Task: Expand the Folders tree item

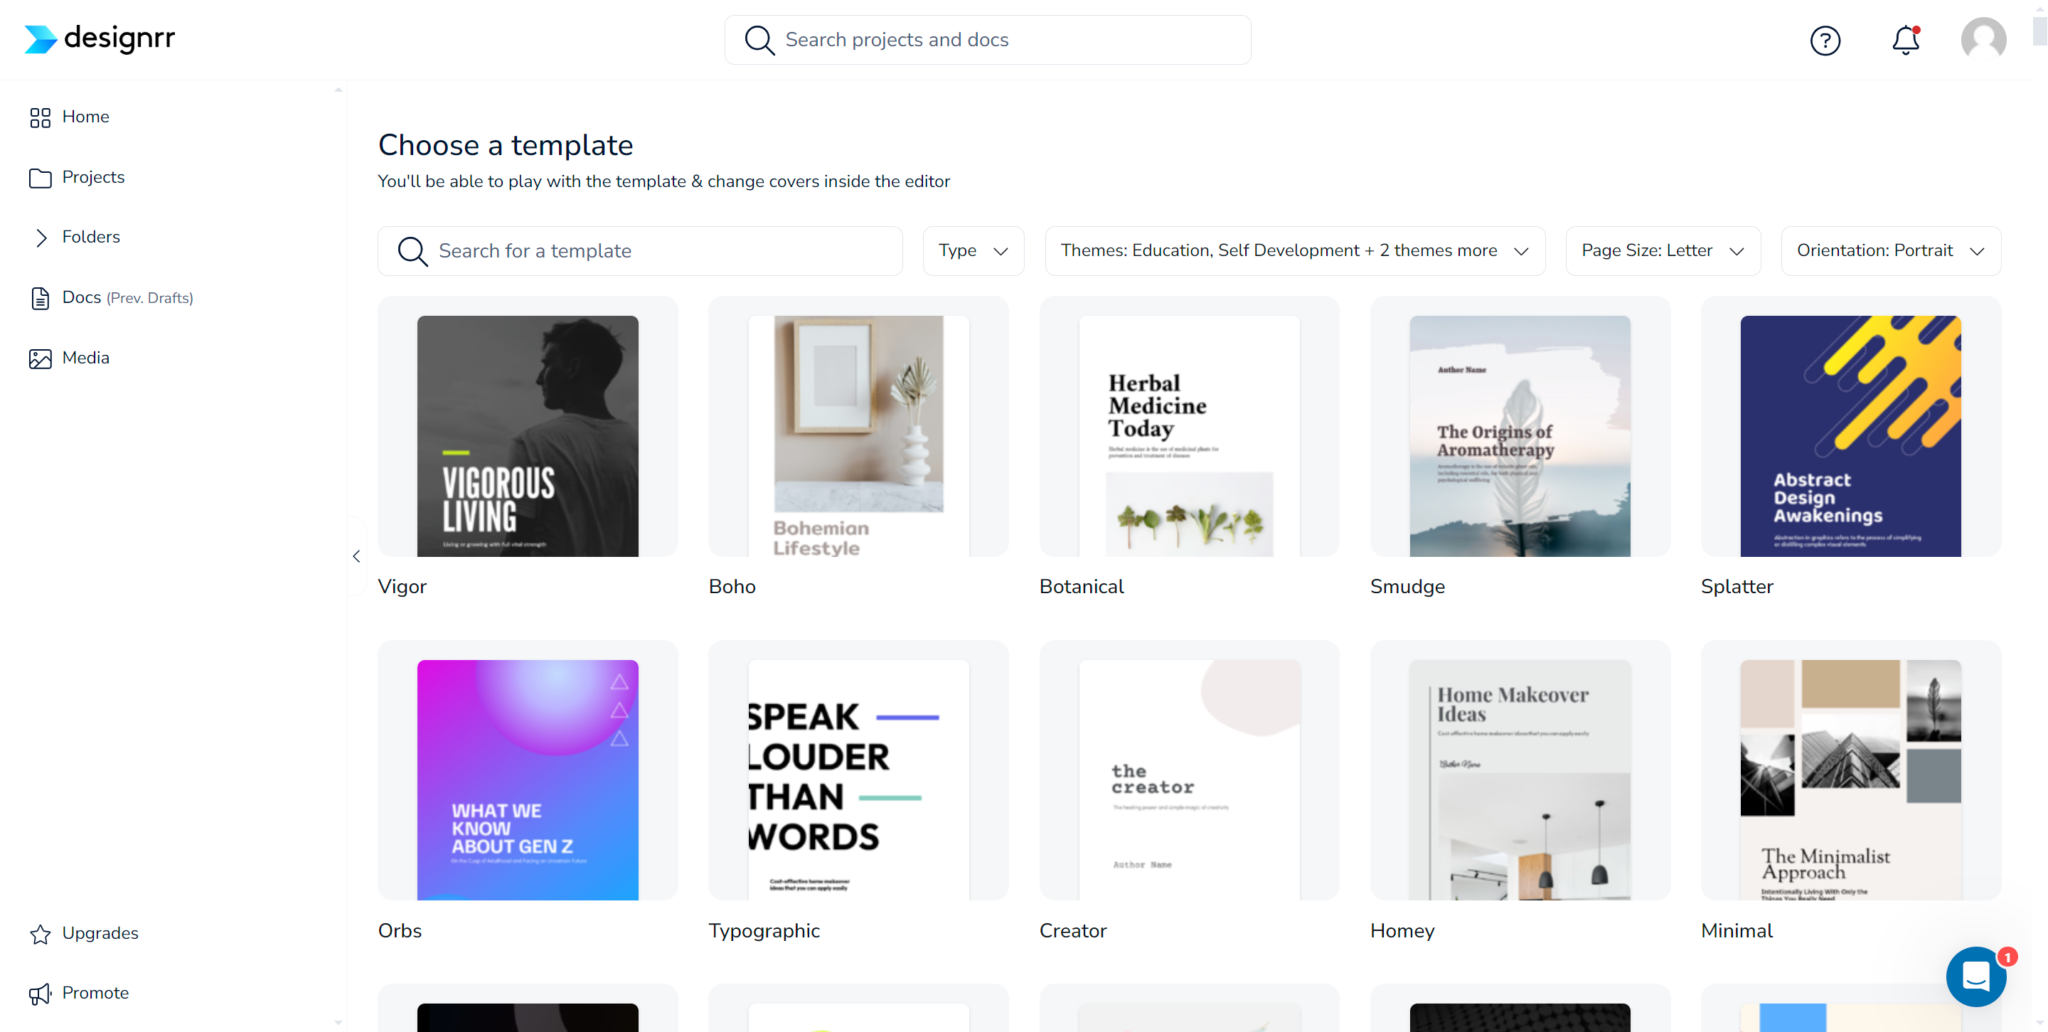Action: click(41, 238)
